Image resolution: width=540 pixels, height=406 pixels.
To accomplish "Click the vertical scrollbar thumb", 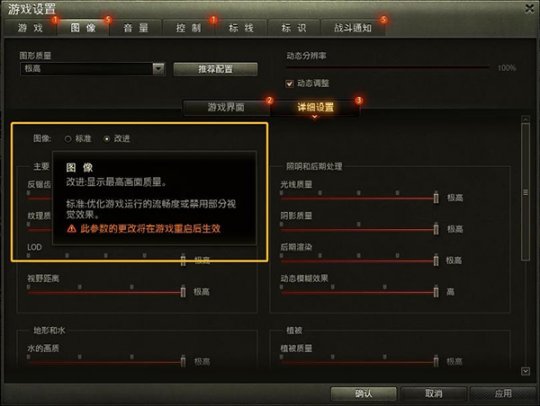I will pos(525,192).
